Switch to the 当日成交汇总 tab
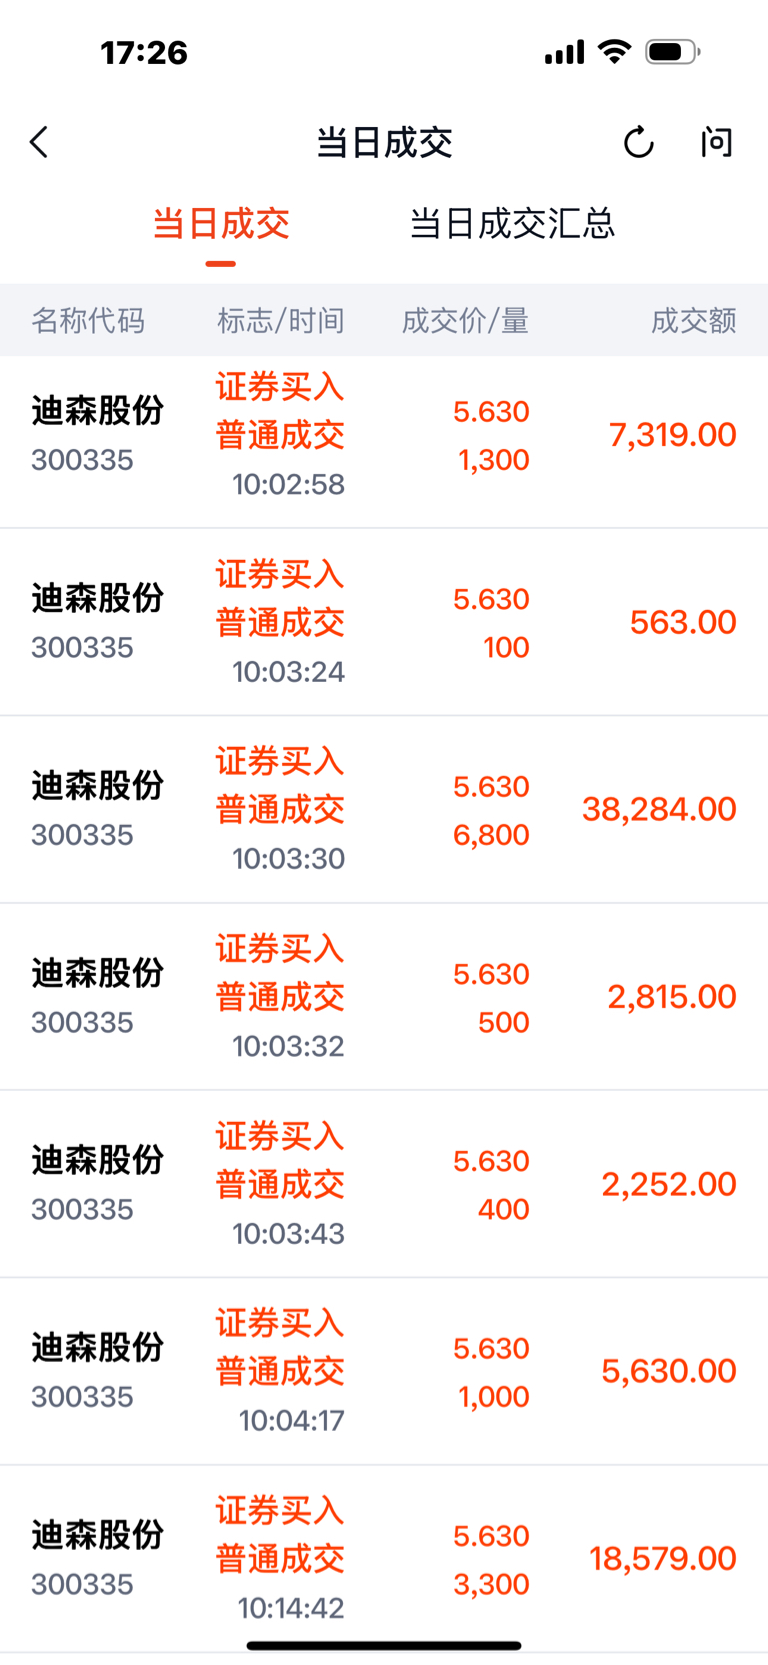768x1665 pixels. (512, 224)
